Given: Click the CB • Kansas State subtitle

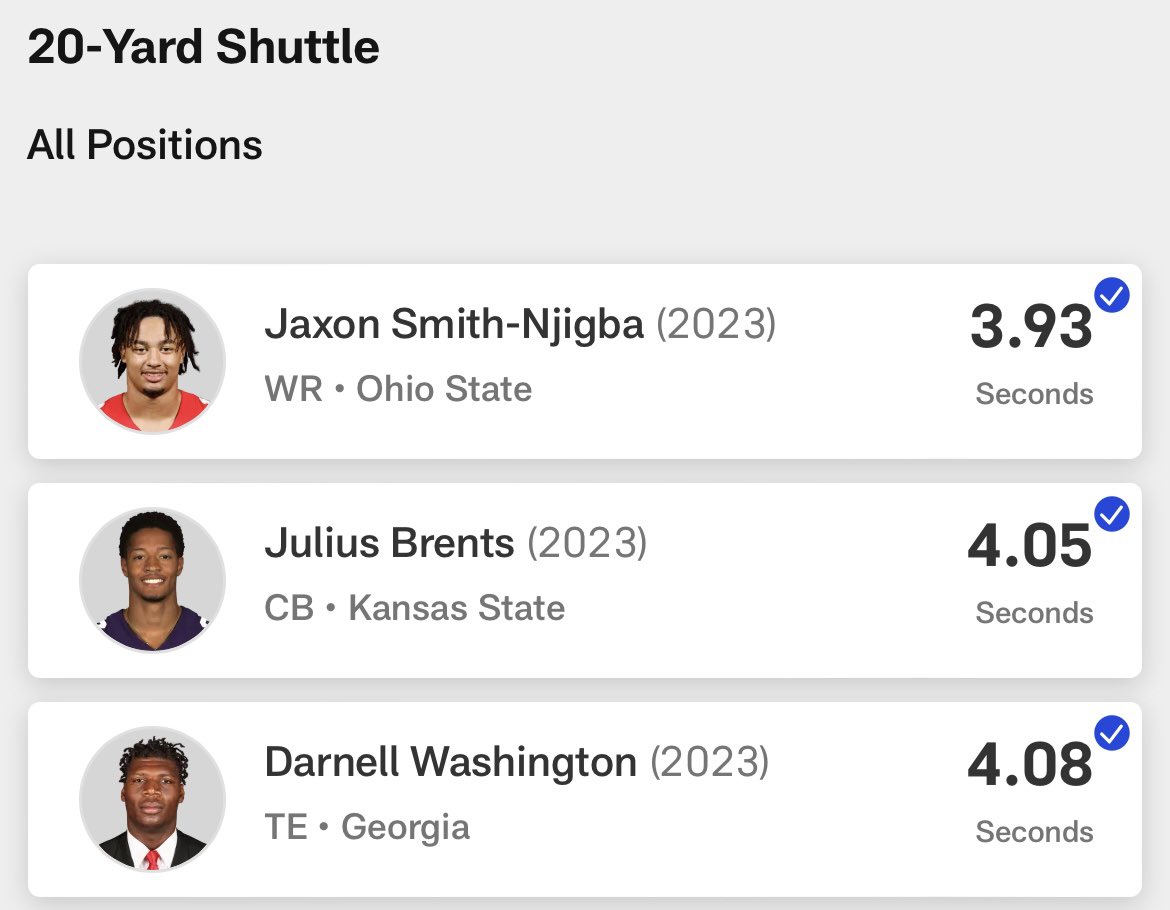Looking at the screenshot, I should pos(415,608).
